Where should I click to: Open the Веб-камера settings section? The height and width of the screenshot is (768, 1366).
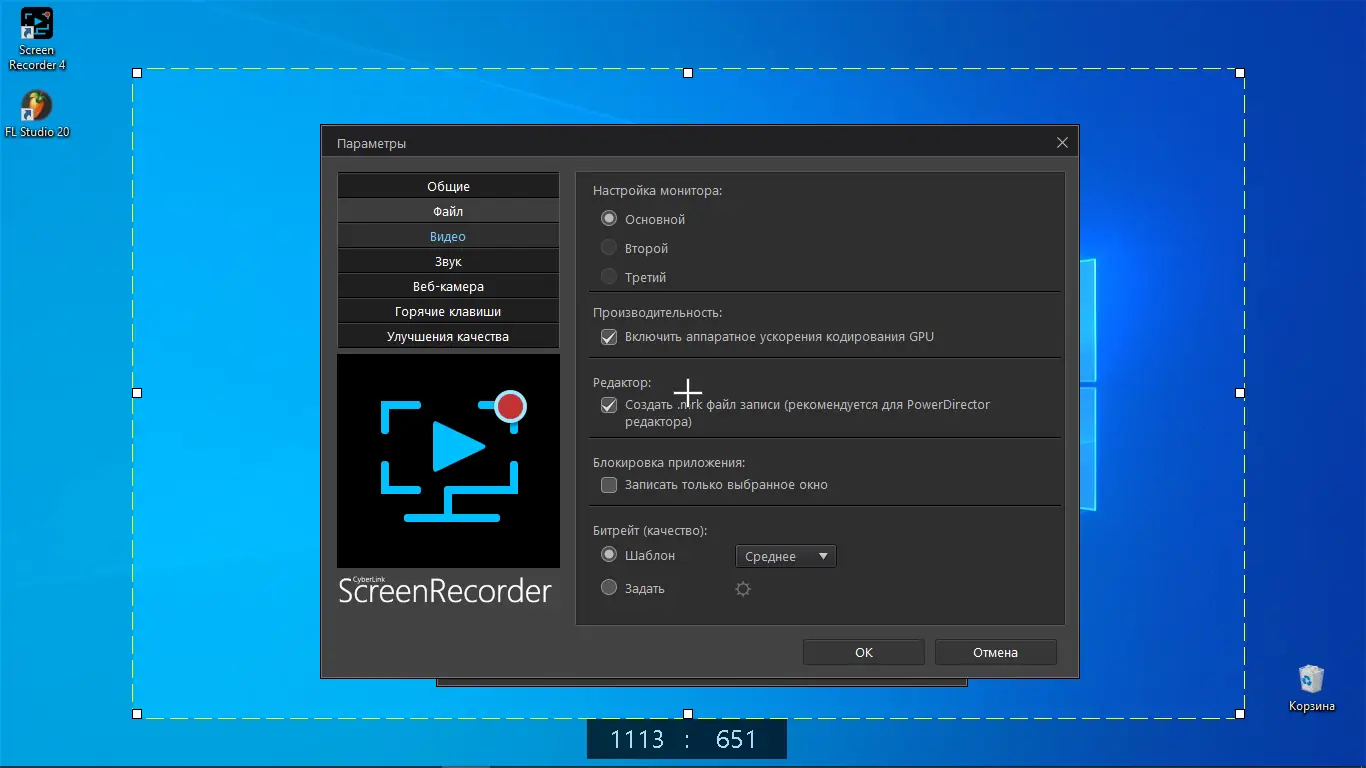(x=448, y=285)
